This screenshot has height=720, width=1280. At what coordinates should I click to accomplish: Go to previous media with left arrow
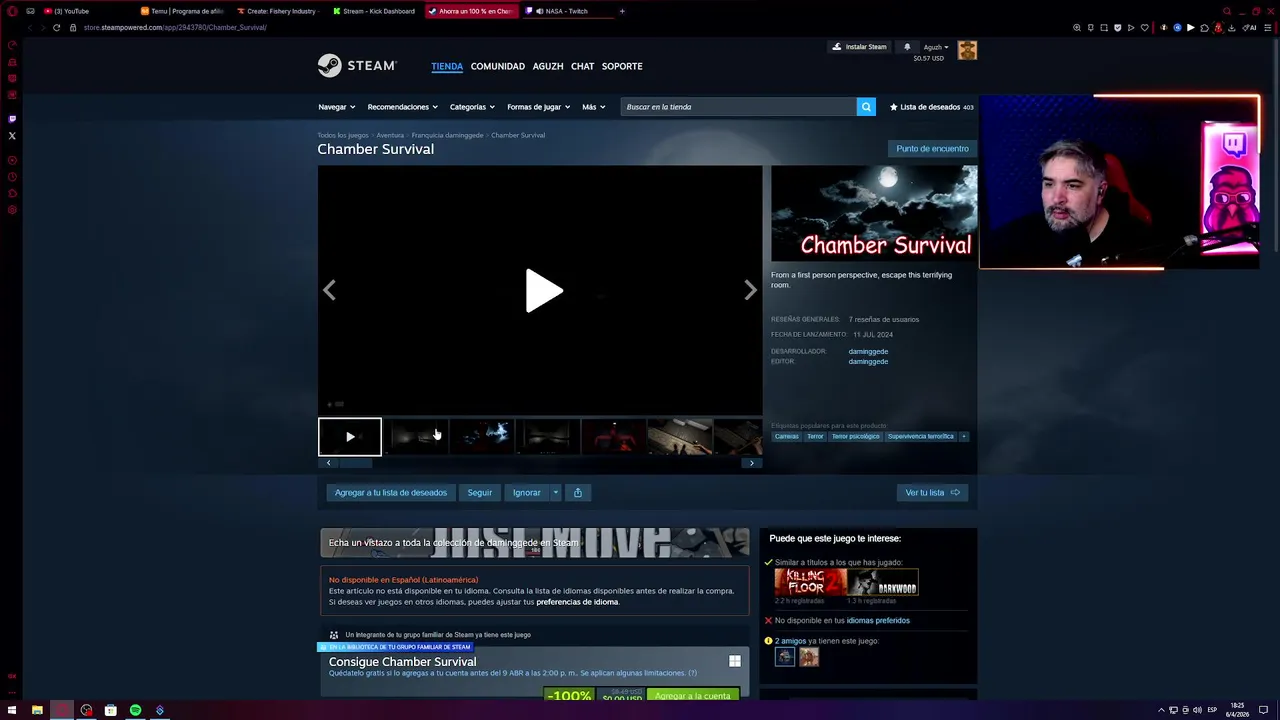click(329, 290)
